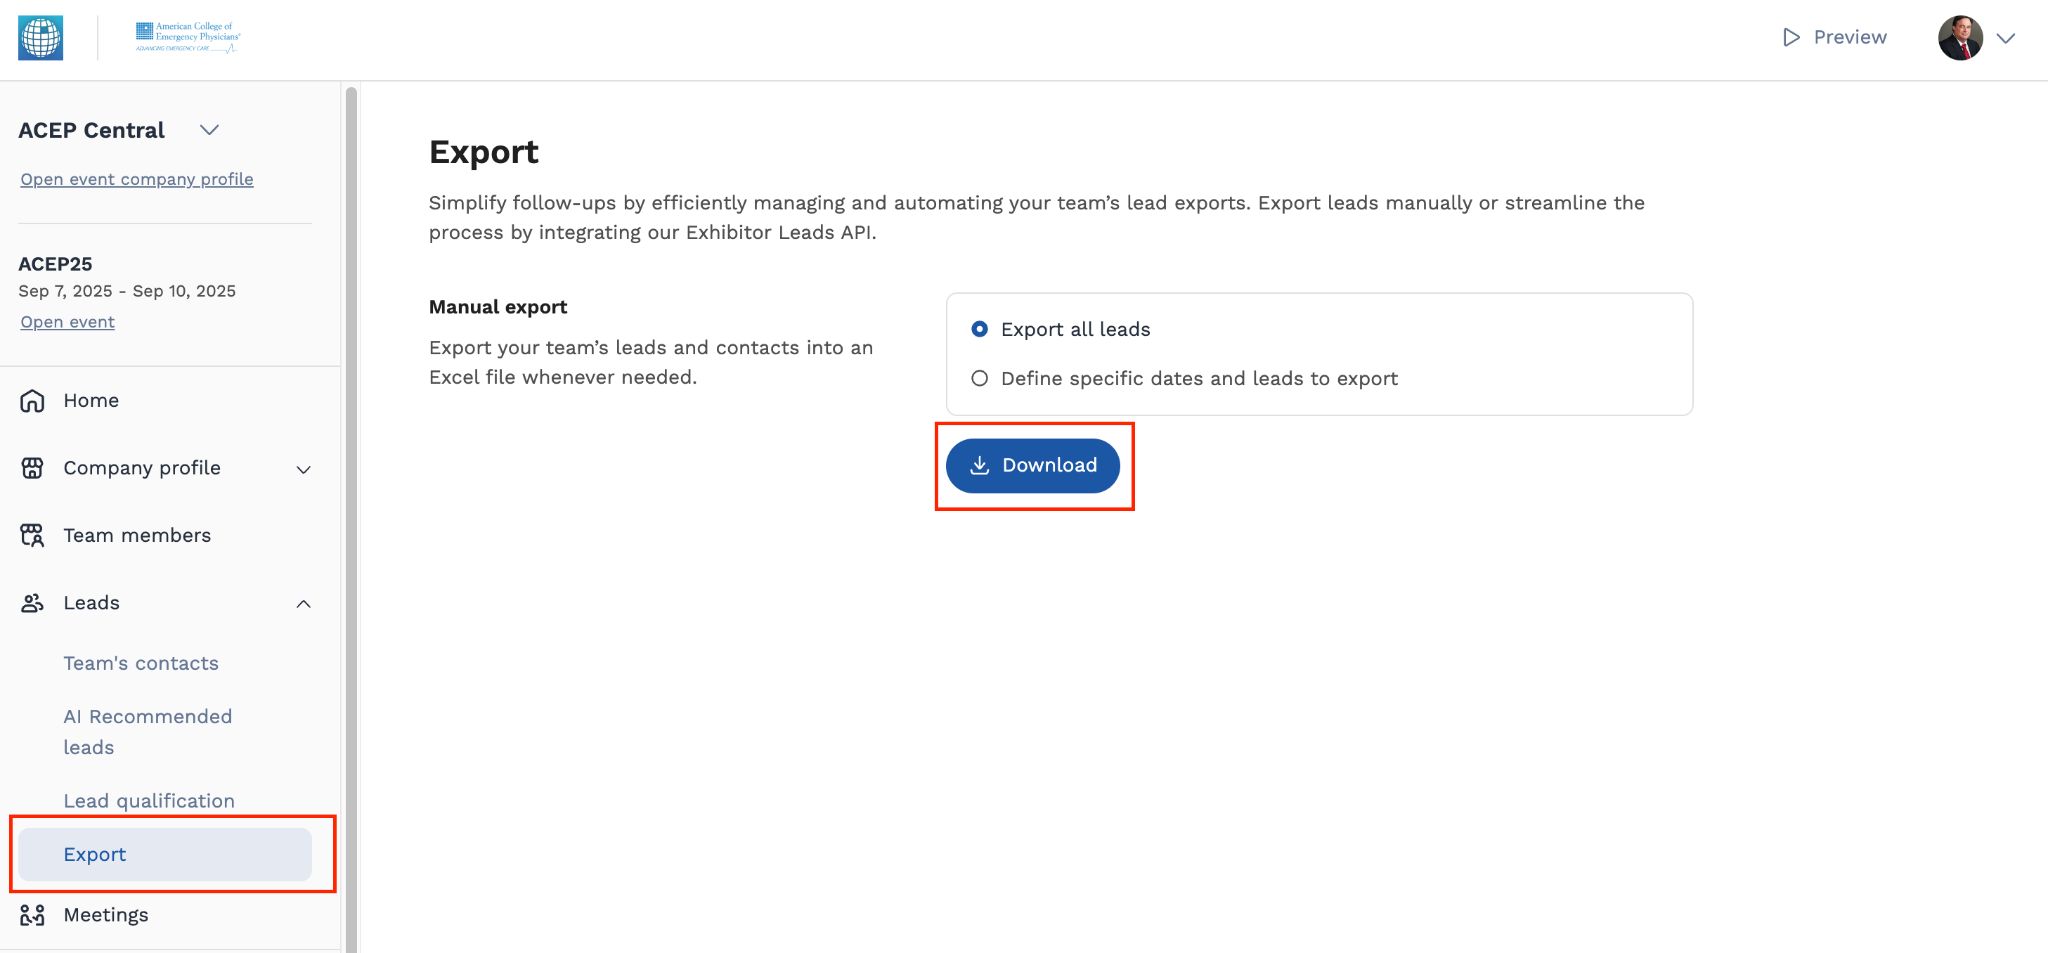Click the Team members icon
Image resolution: width=2048 pixels, height=953 pixels.
click(x=31, y=535)
